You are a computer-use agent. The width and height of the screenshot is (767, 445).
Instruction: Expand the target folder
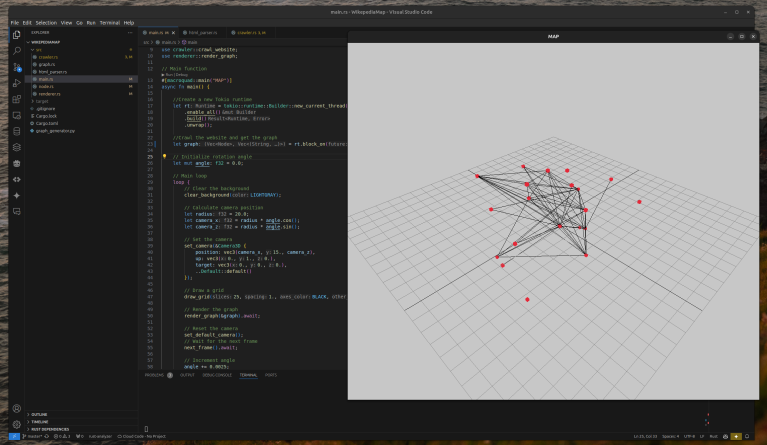[x=32, y=101]
